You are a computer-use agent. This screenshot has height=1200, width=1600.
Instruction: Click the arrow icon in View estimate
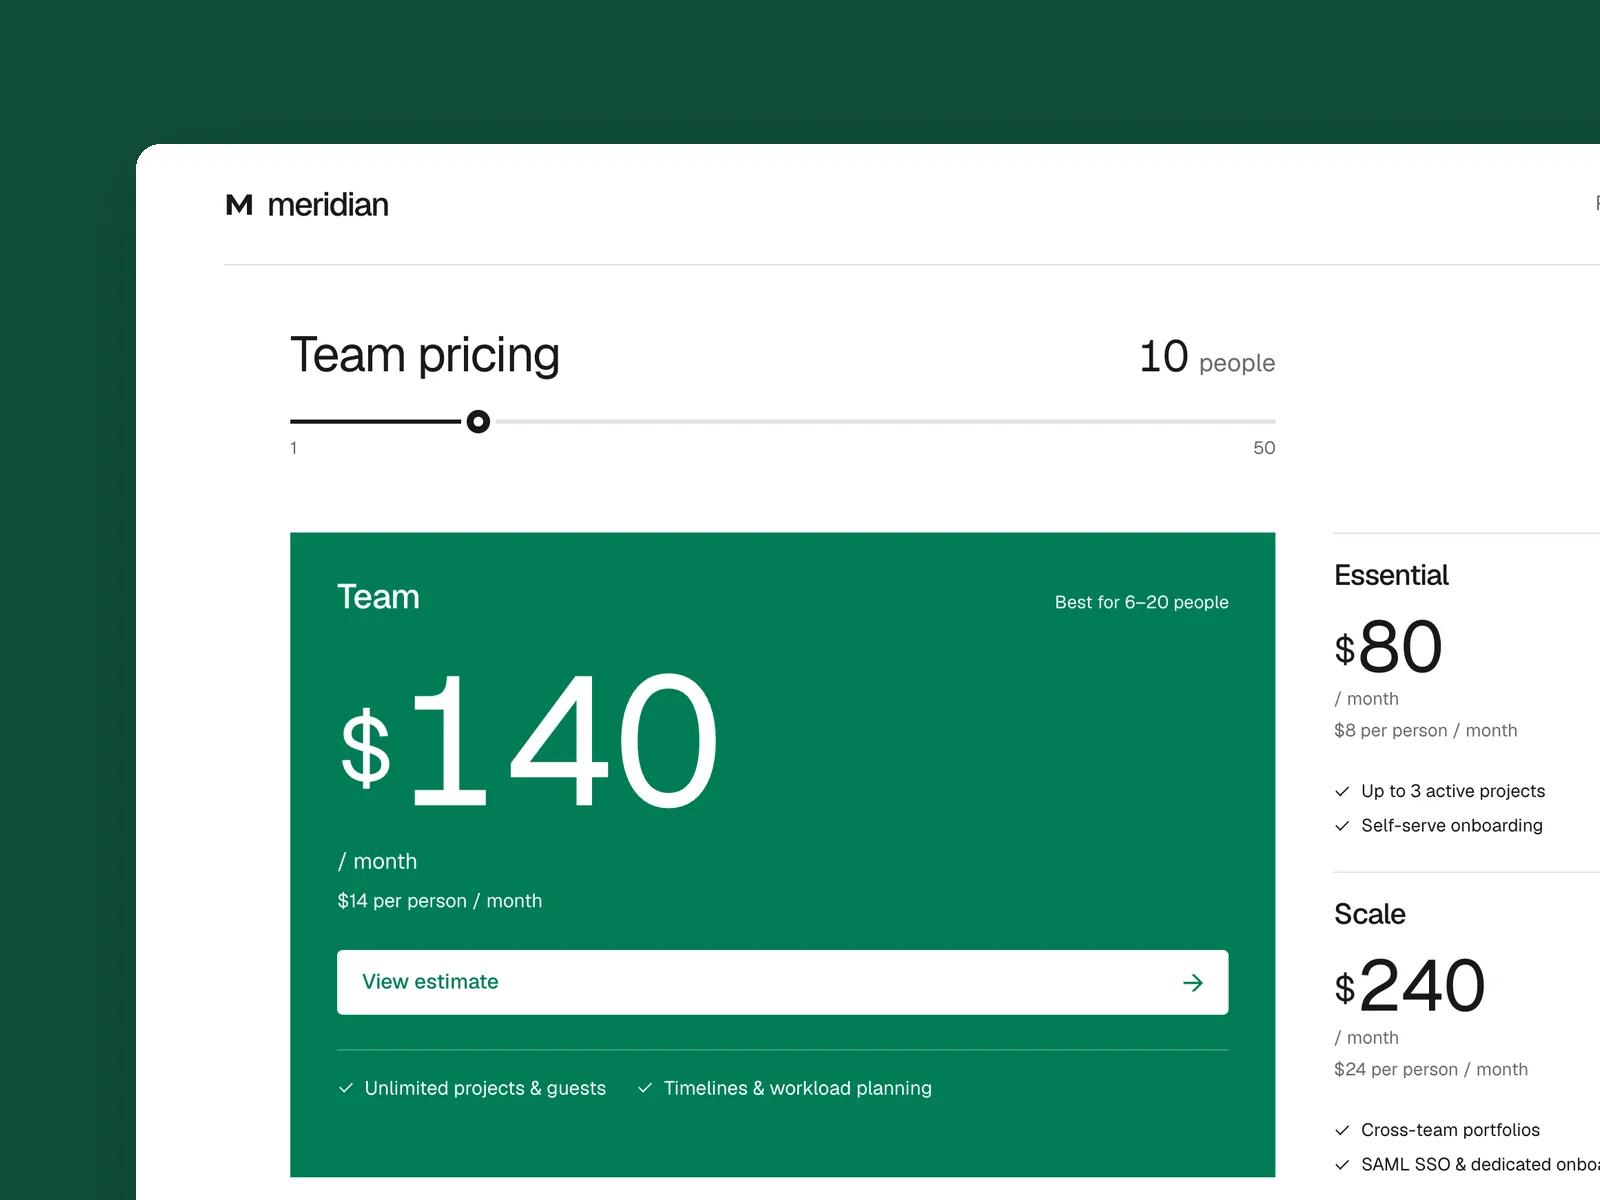1192,983
